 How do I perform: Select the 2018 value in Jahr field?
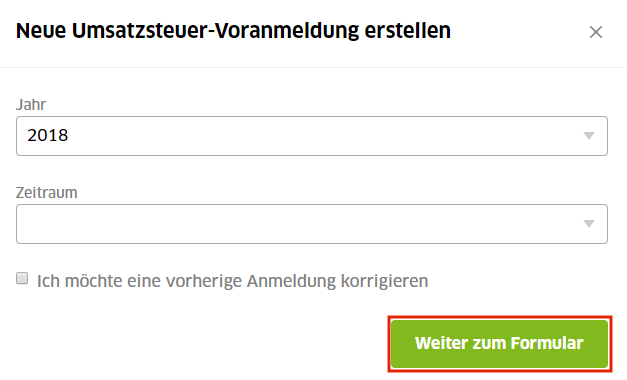coord(48,135)
